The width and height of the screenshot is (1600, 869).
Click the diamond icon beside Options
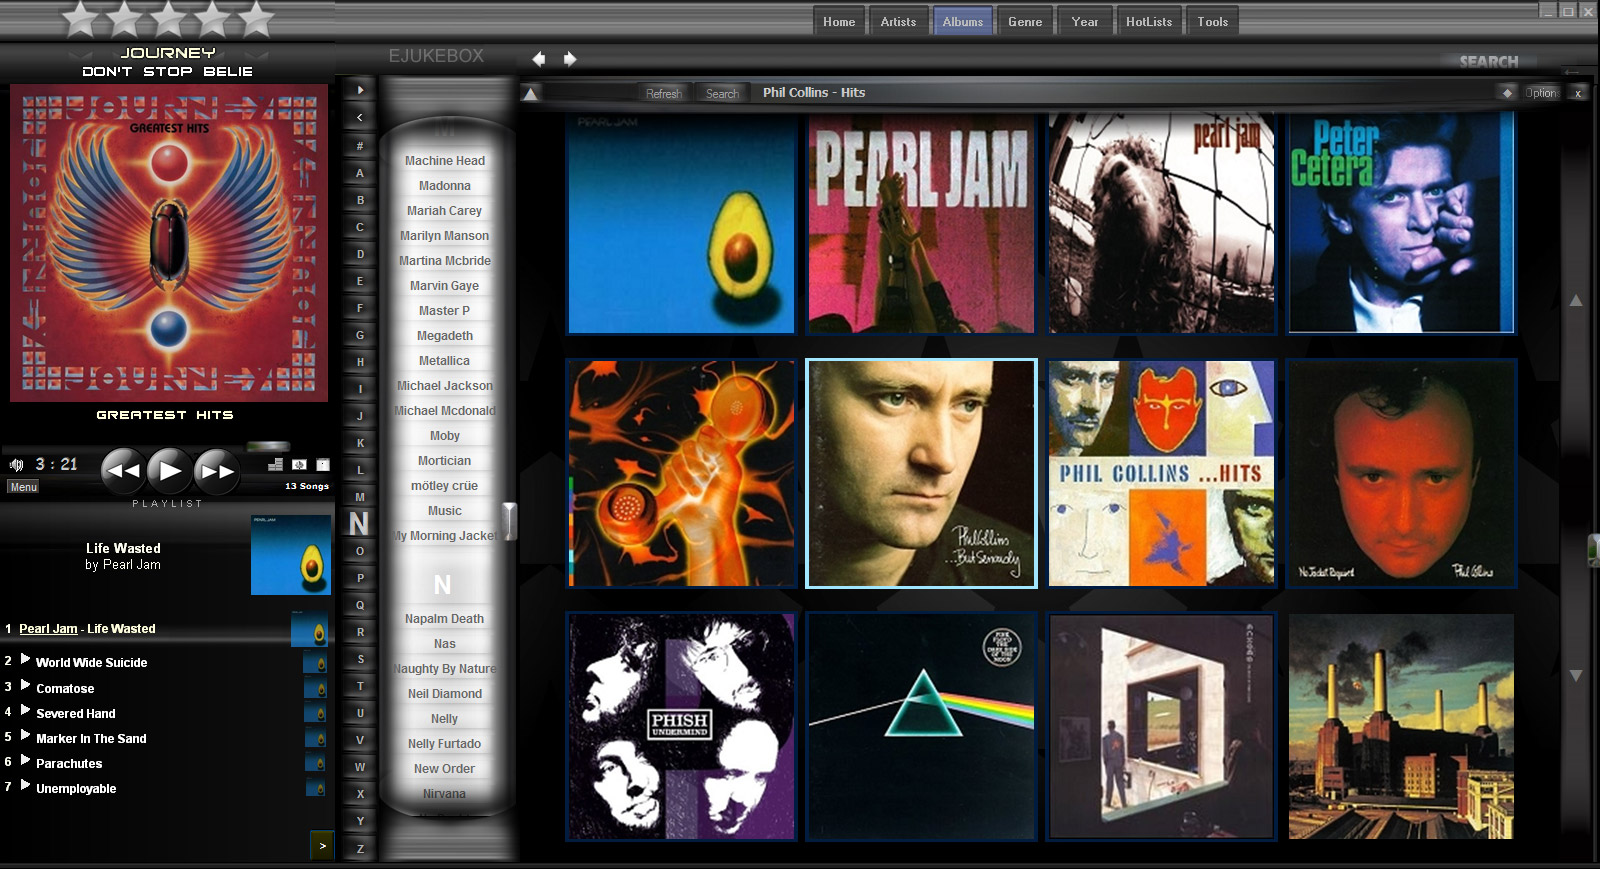[x=1507, y=93]
